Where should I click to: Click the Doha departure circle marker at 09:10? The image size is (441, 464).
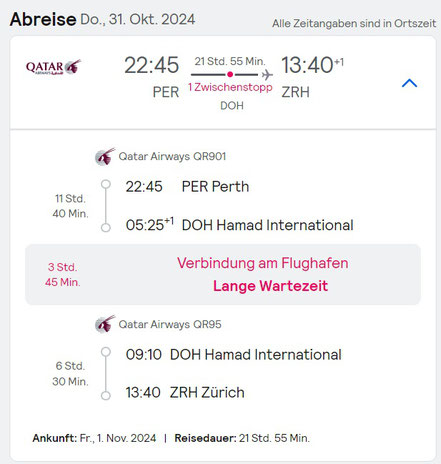pyautogui.click(x=106, y=352)
